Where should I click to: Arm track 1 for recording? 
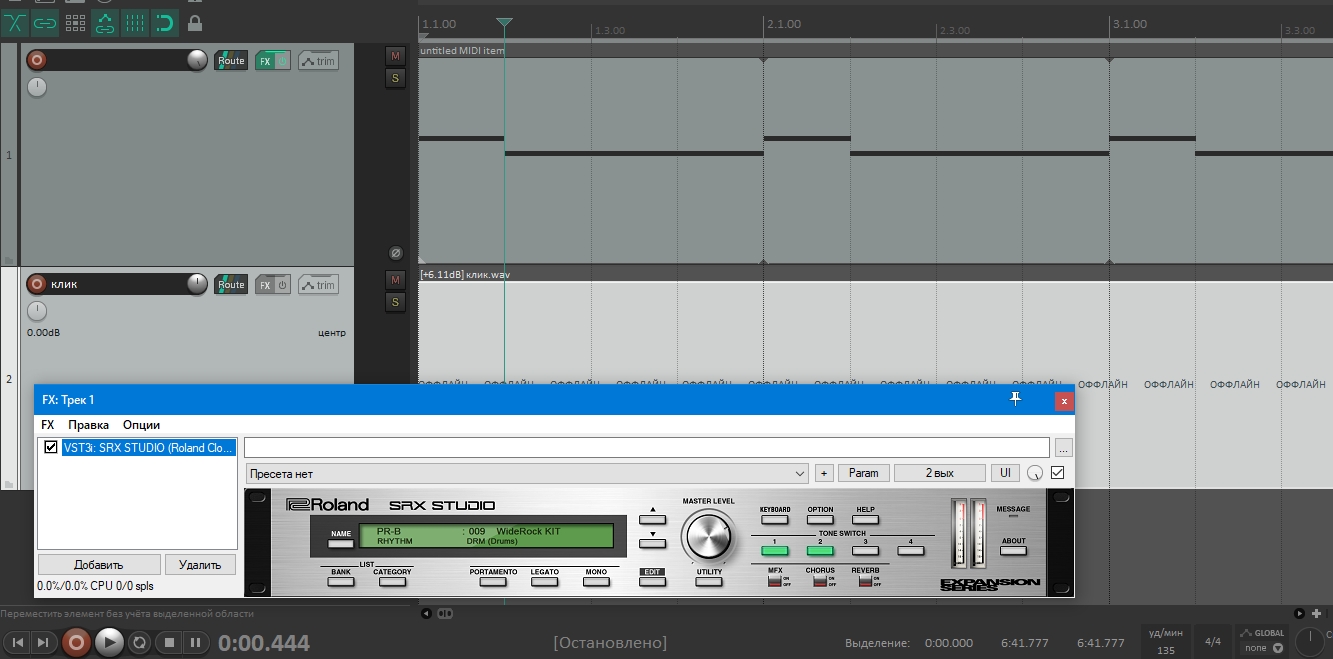[37, 60]
